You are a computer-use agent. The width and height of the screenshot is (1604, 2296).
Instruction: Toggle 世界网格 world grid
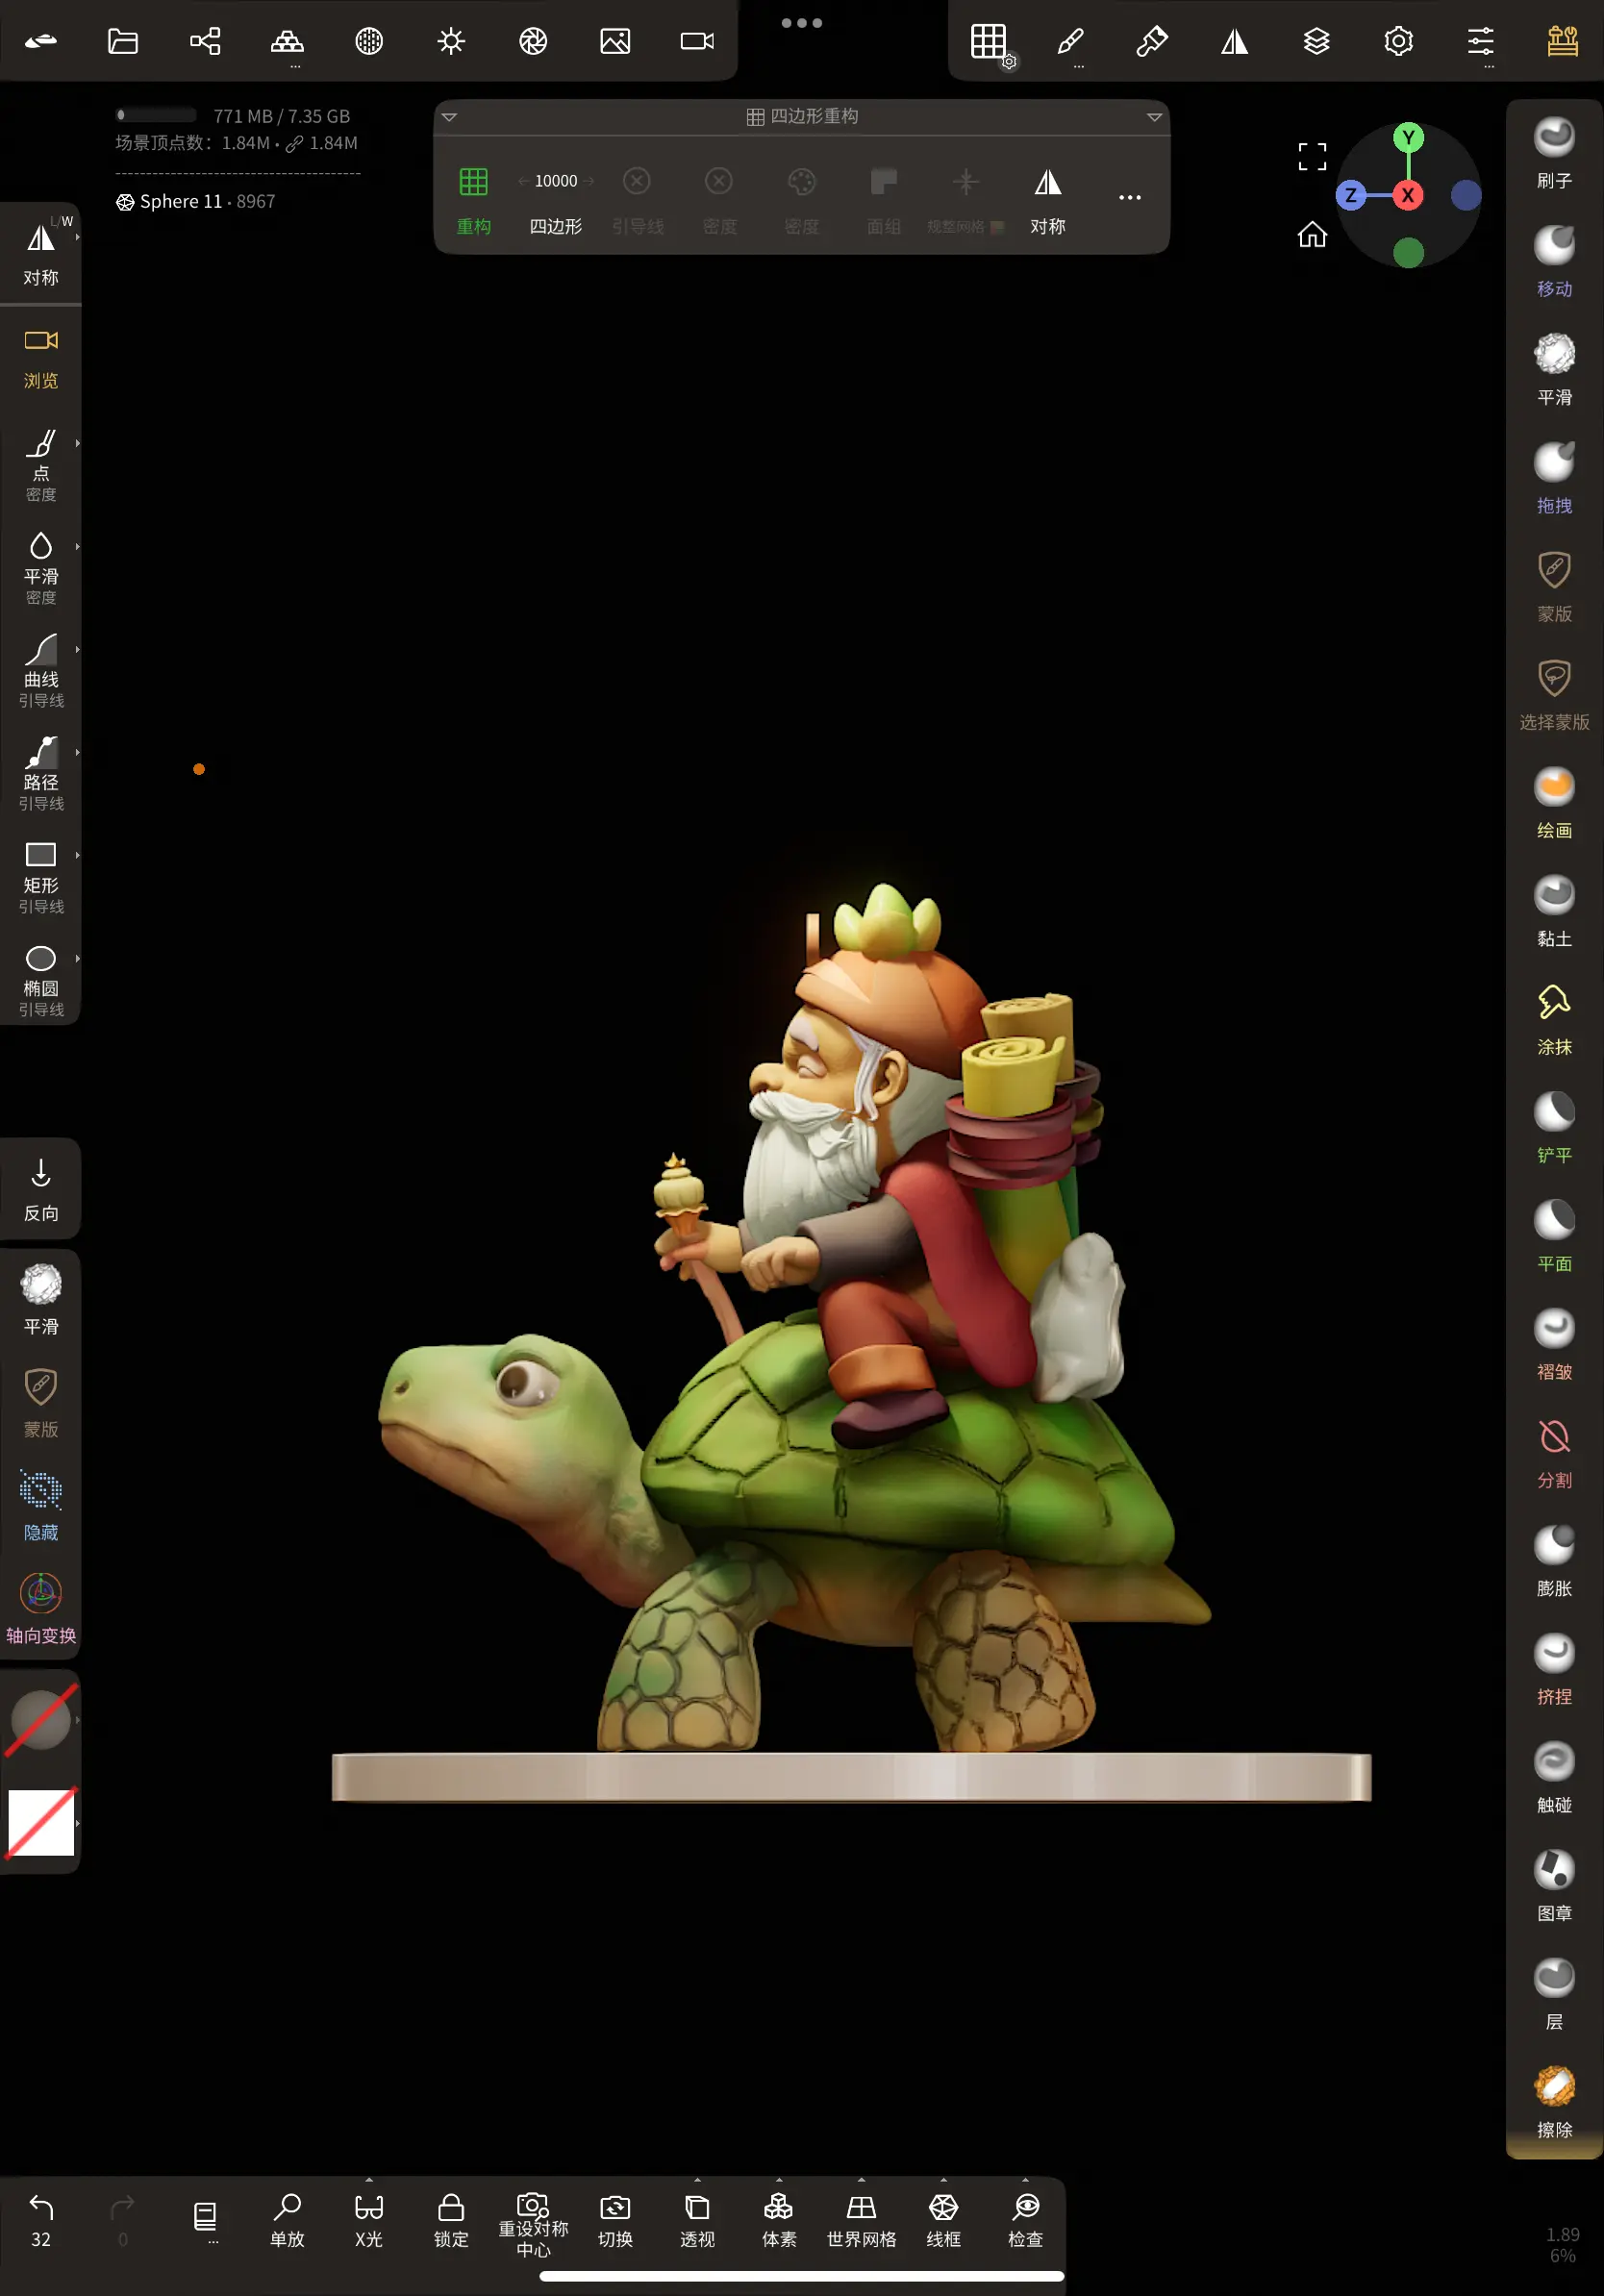point(861,2222)
